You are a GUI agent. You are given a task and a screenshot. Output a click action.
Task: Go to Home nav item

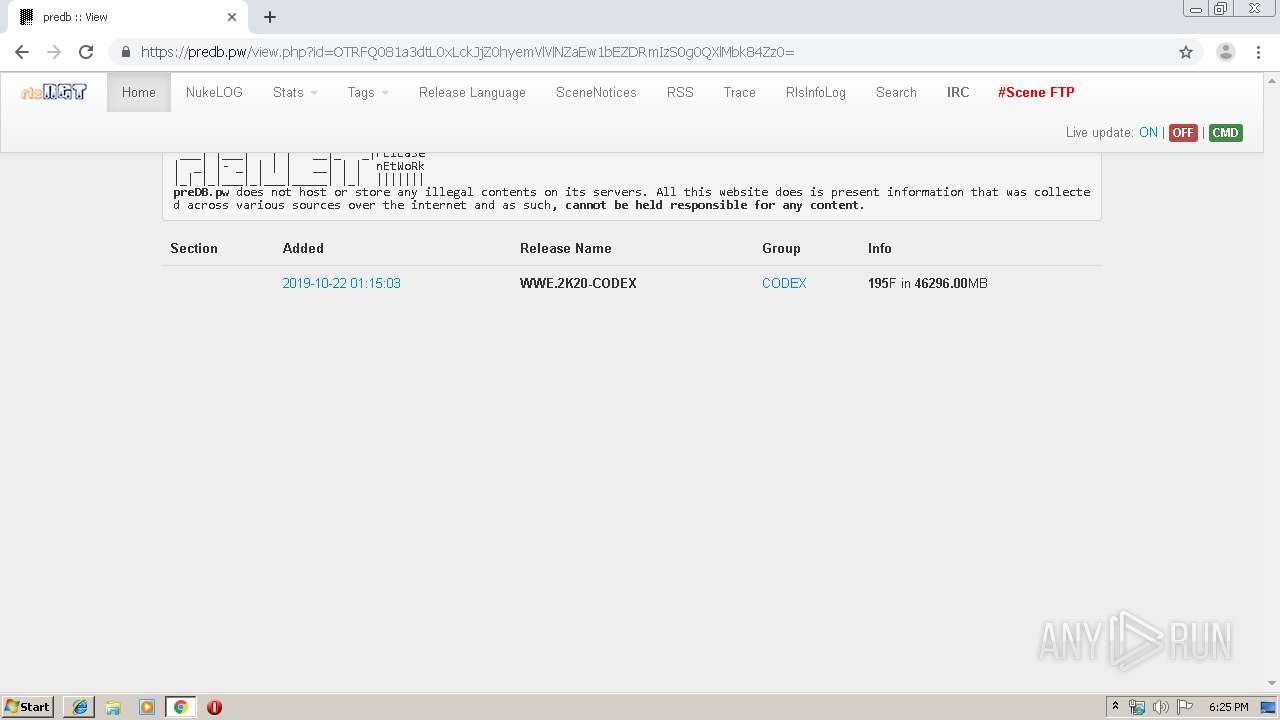click(x=139, y=92)
